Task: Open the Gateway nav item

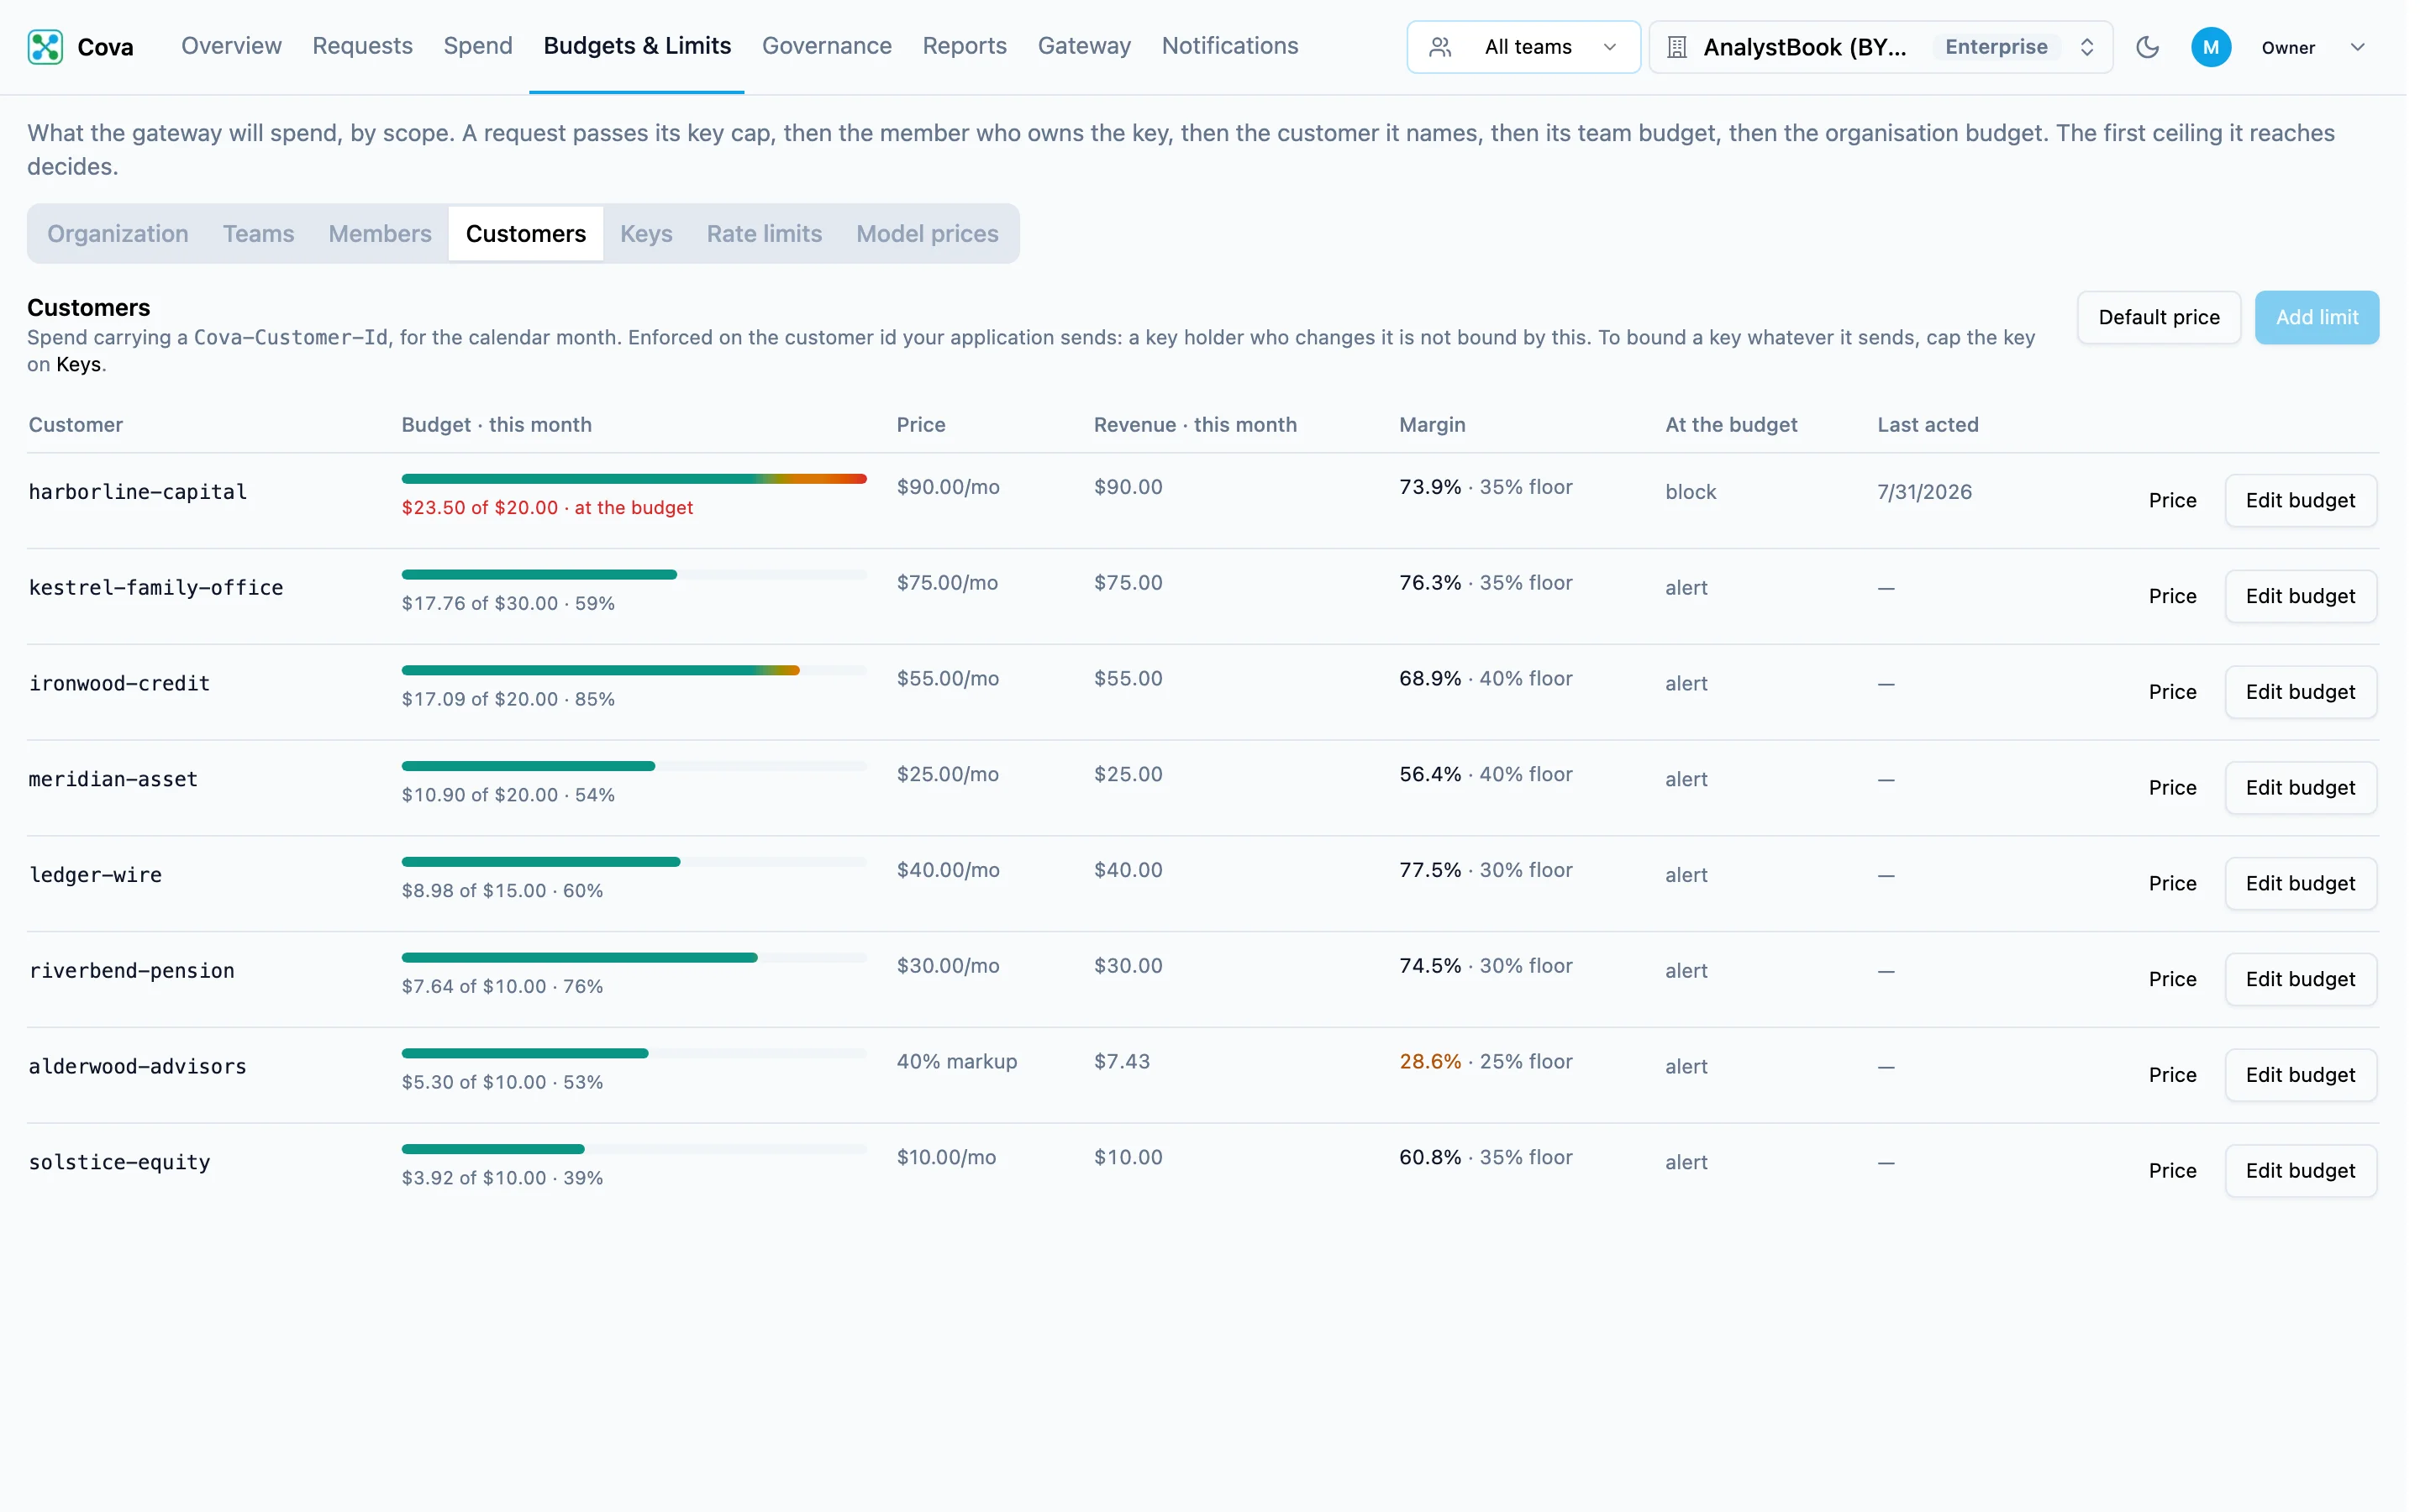Action: [1084, 46]
